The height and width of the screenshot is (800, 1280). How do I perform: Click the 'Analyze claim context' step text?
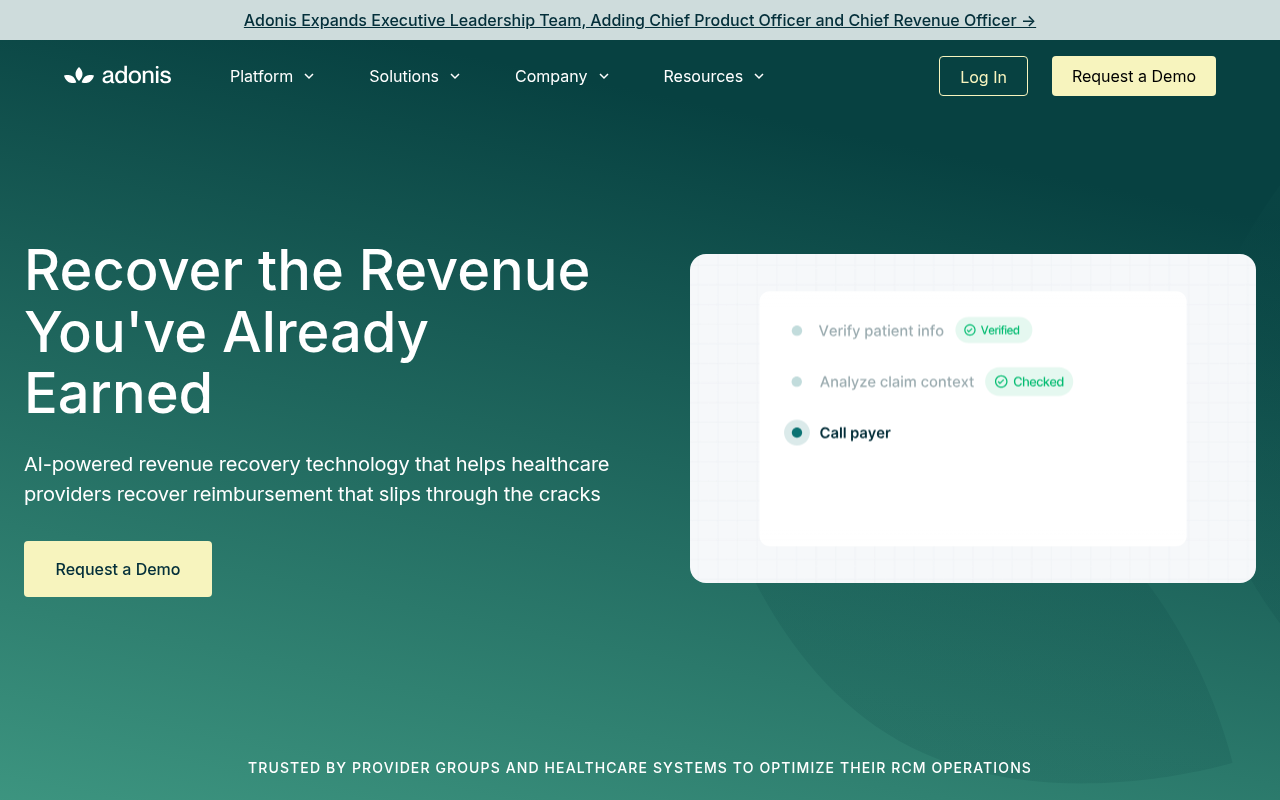897,382
